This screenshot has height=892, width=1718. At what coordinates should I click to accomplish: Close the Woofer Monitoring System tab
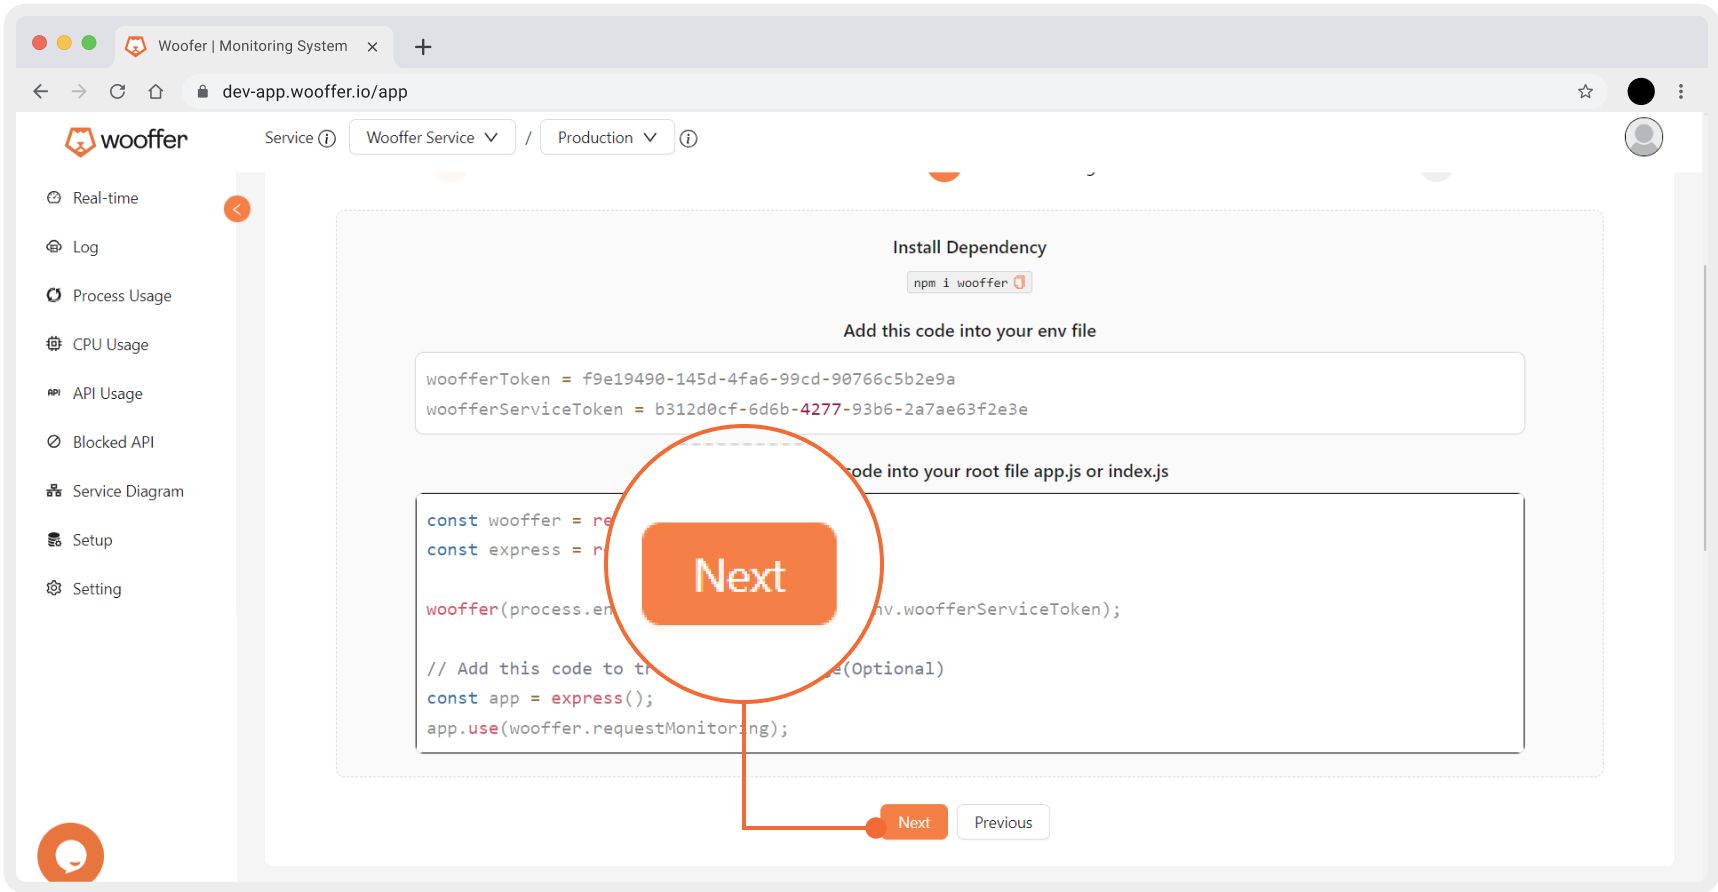372,46
